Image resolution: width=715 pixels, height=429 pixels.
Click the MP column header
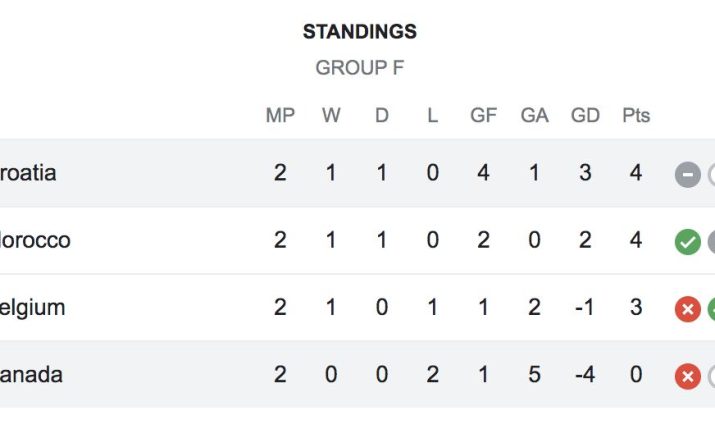click(x=280, y=115)
